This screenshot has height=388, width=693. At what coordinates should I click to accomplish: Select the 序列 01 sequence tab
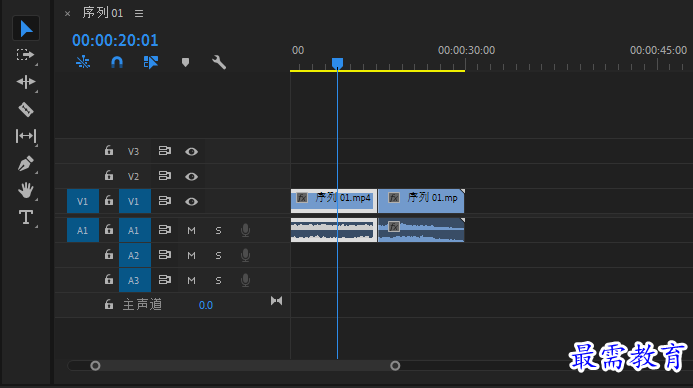103,13
